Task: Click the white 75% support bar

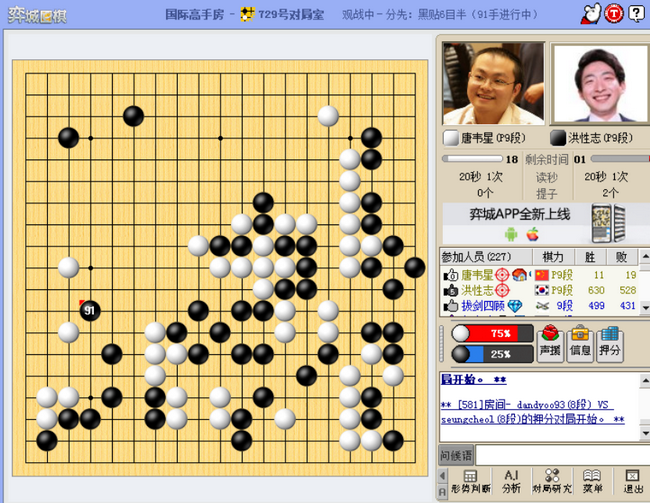Action: point(492,333)
